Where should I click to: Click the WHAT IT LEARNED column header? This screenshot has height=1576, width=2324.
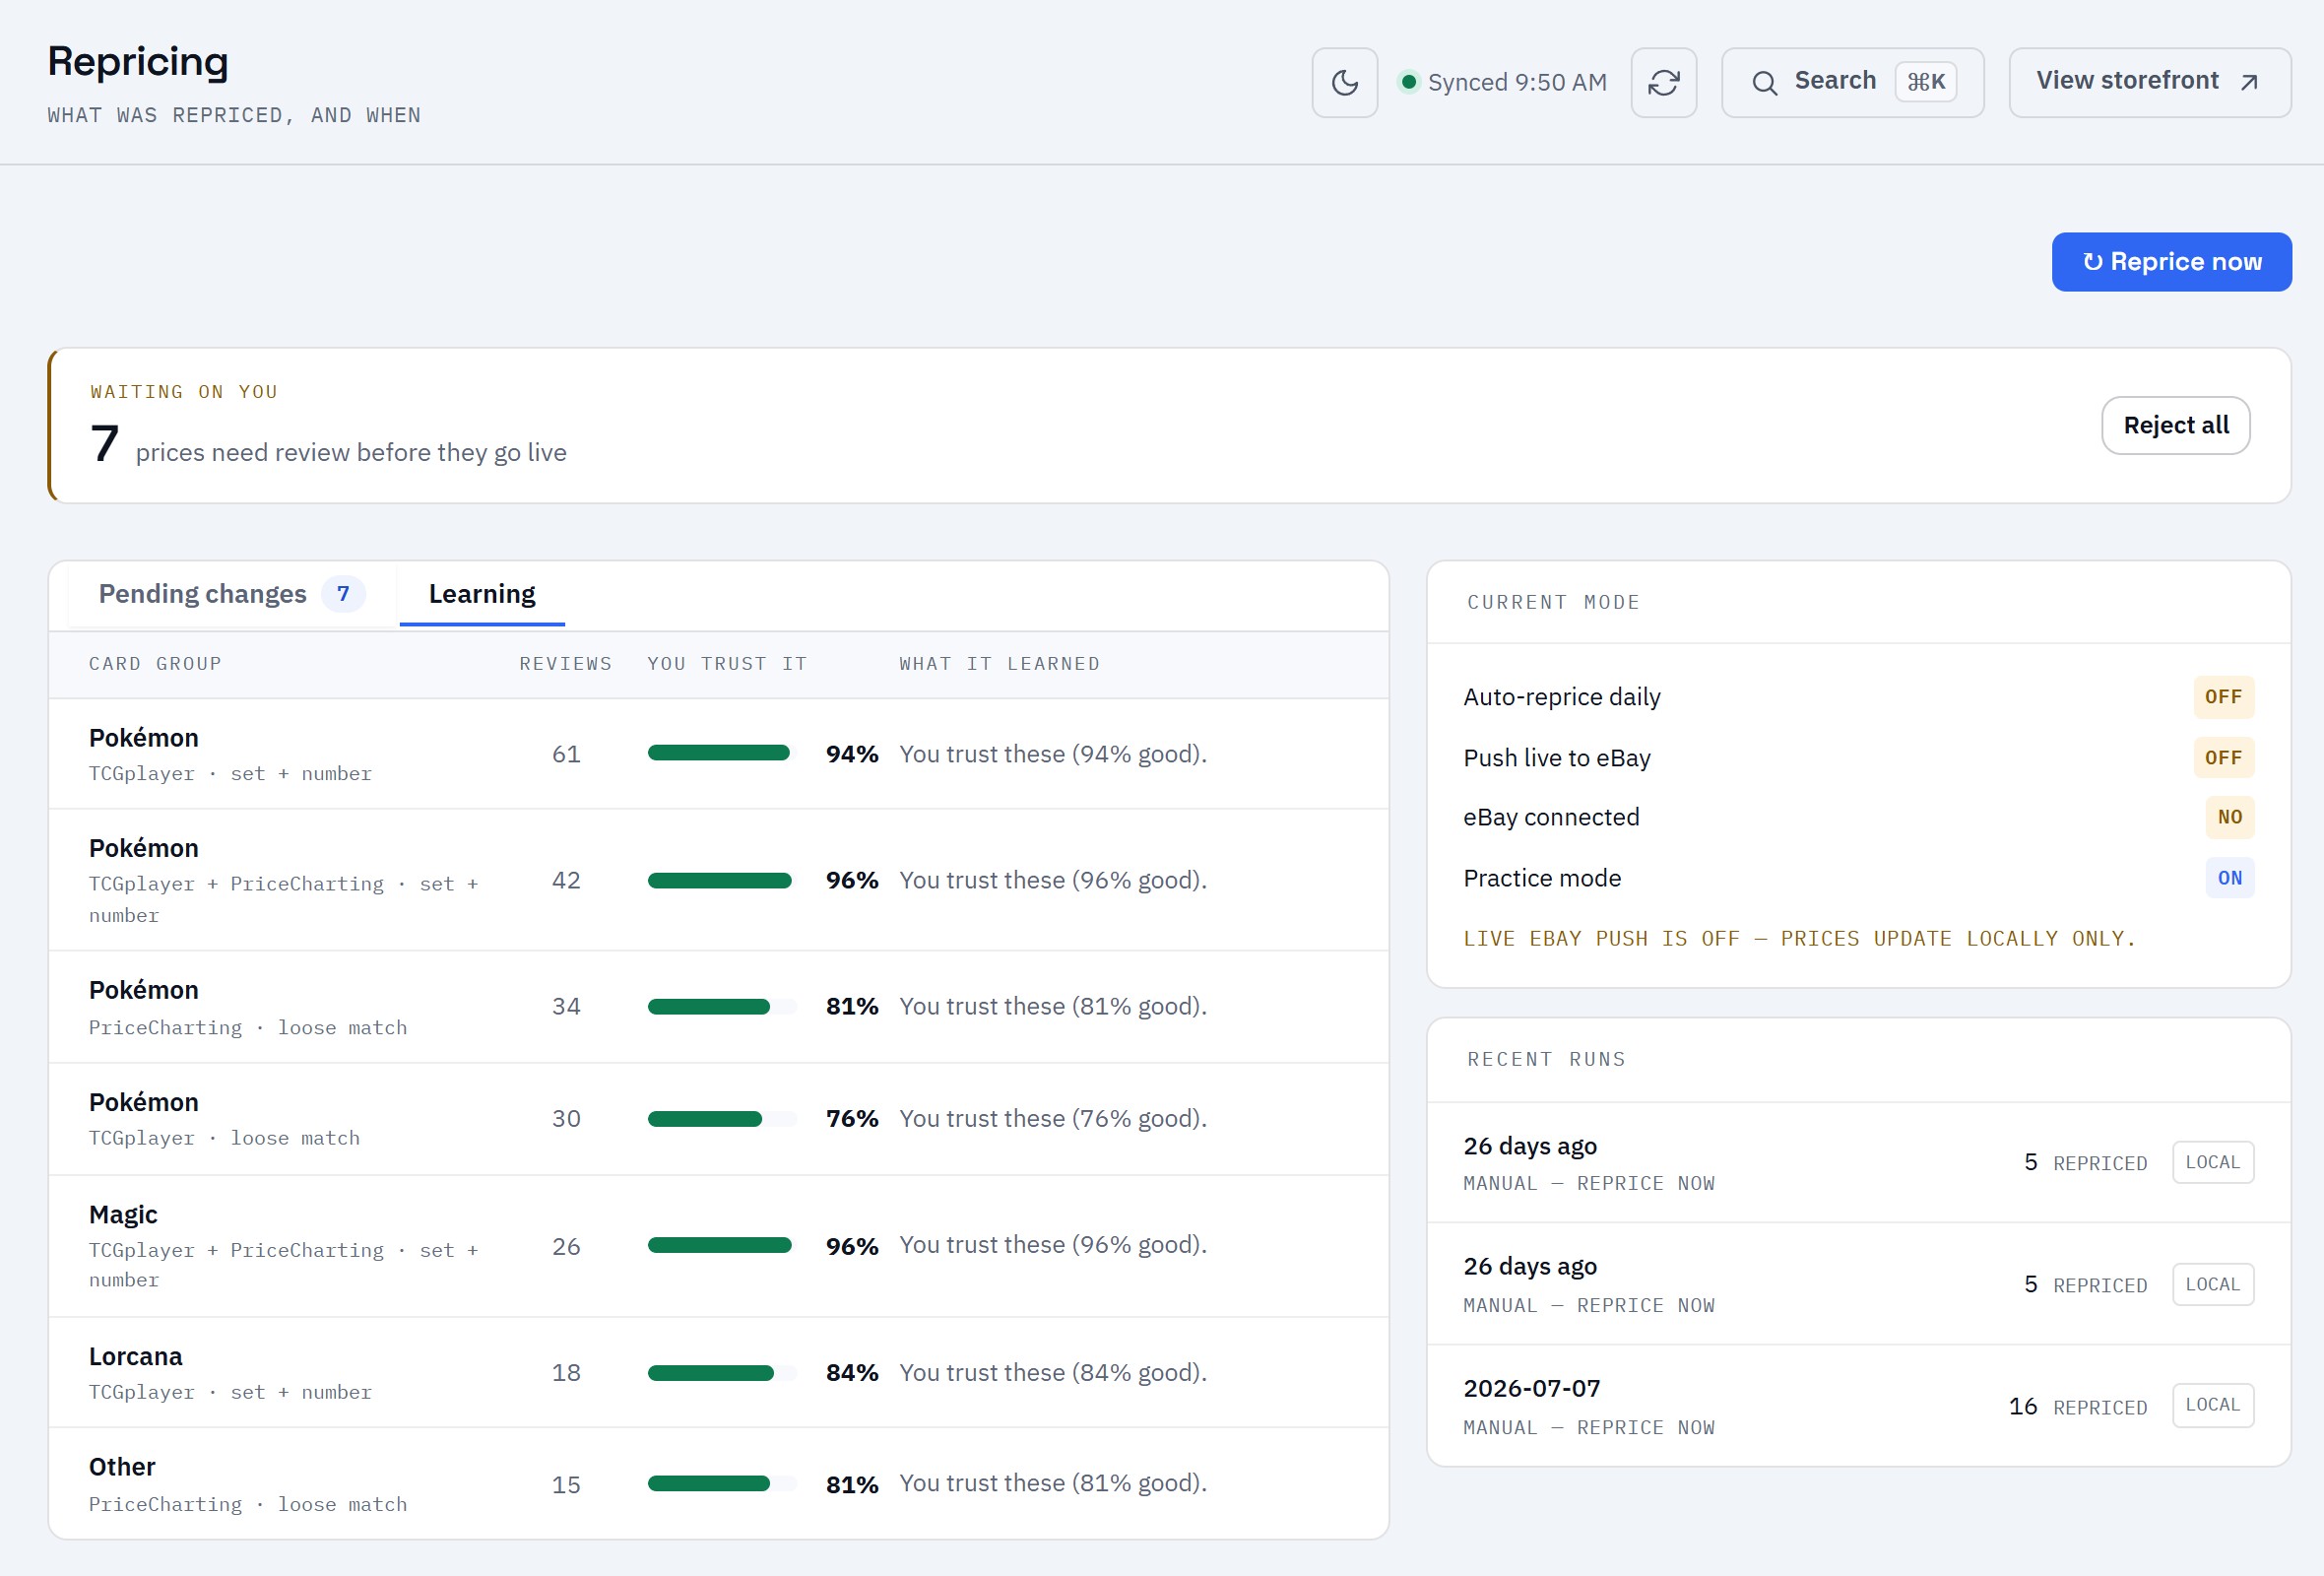click(x=999, y=664)
